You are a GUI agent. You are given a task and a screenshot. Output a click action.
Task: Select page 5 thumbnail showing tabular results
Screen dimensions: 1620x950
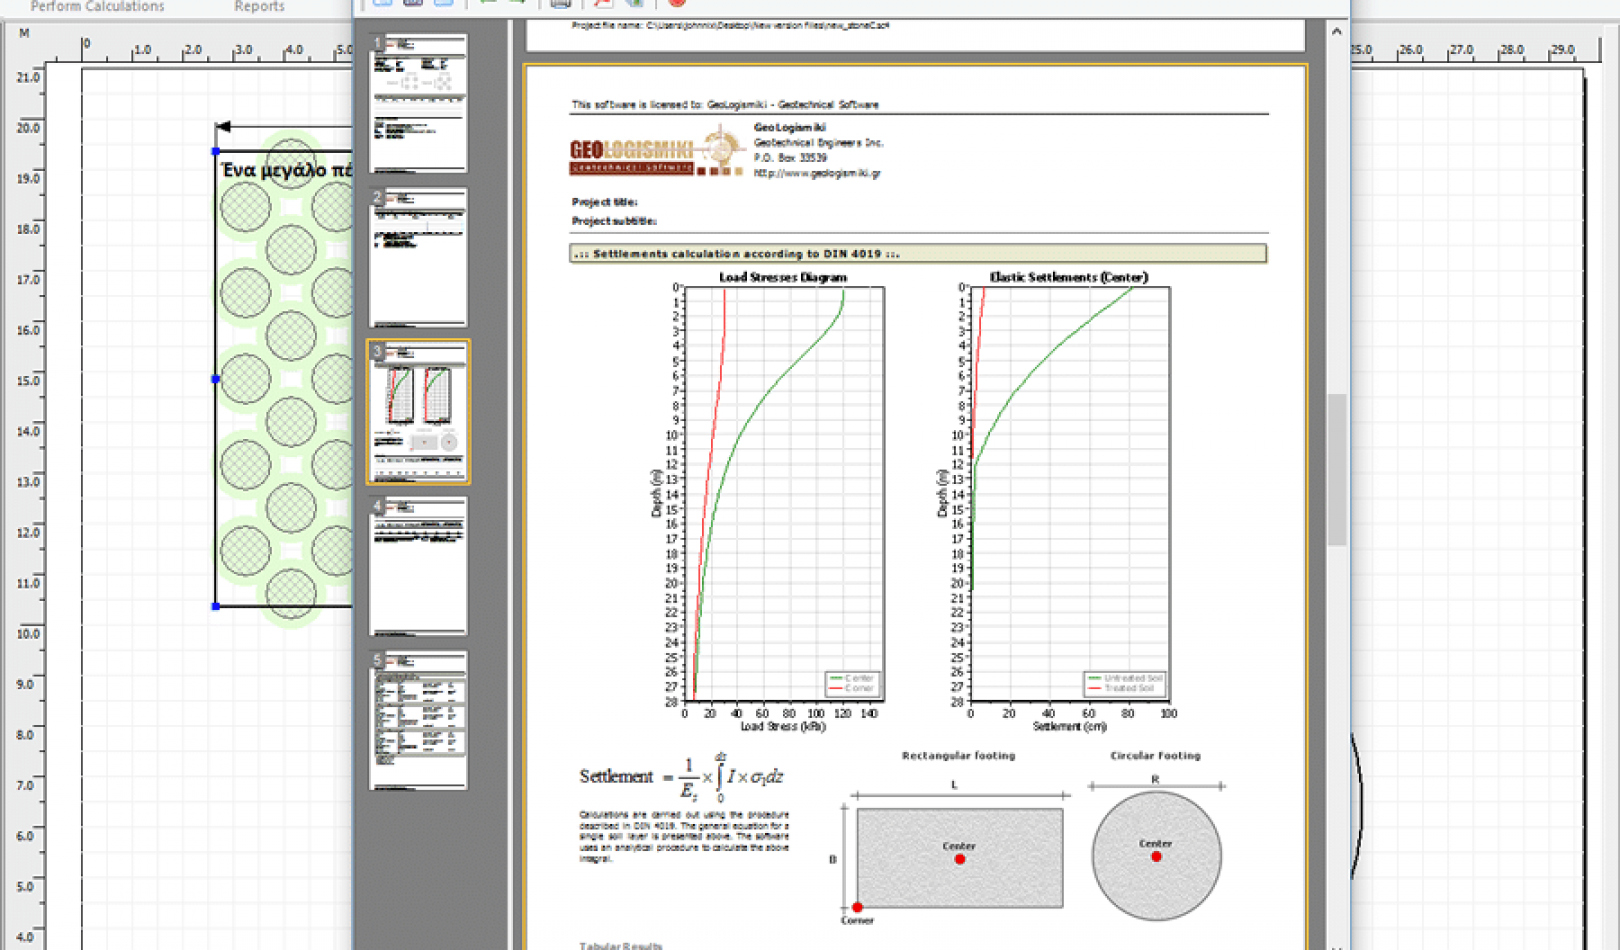[x=417, y=720]
